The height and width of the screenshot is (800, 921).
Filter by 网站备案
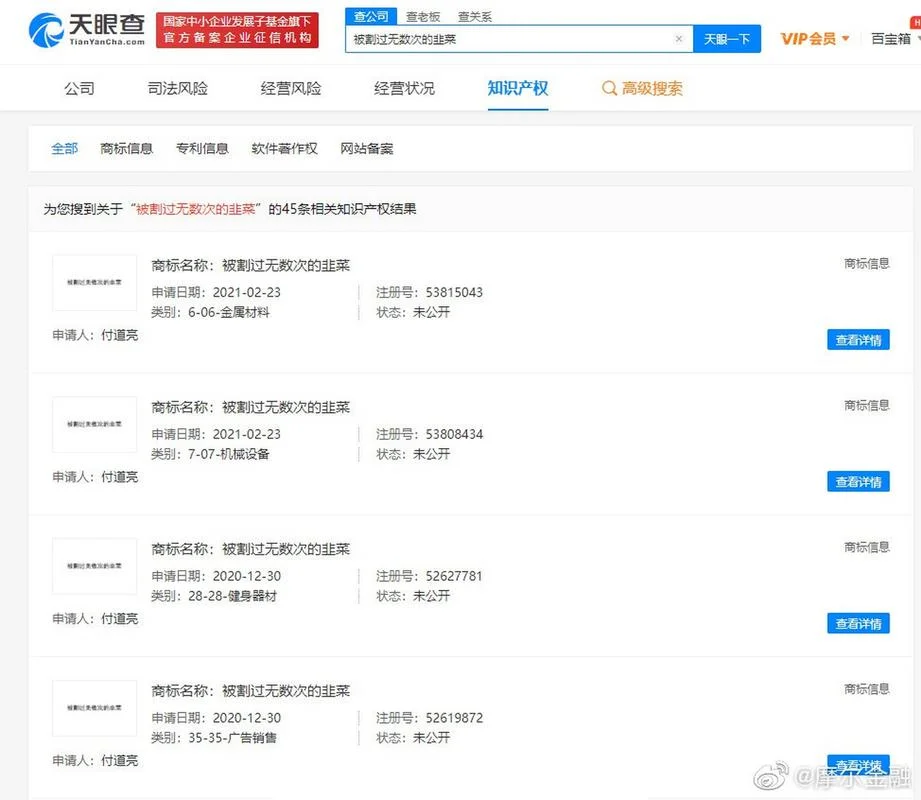[x=367, y=148]
